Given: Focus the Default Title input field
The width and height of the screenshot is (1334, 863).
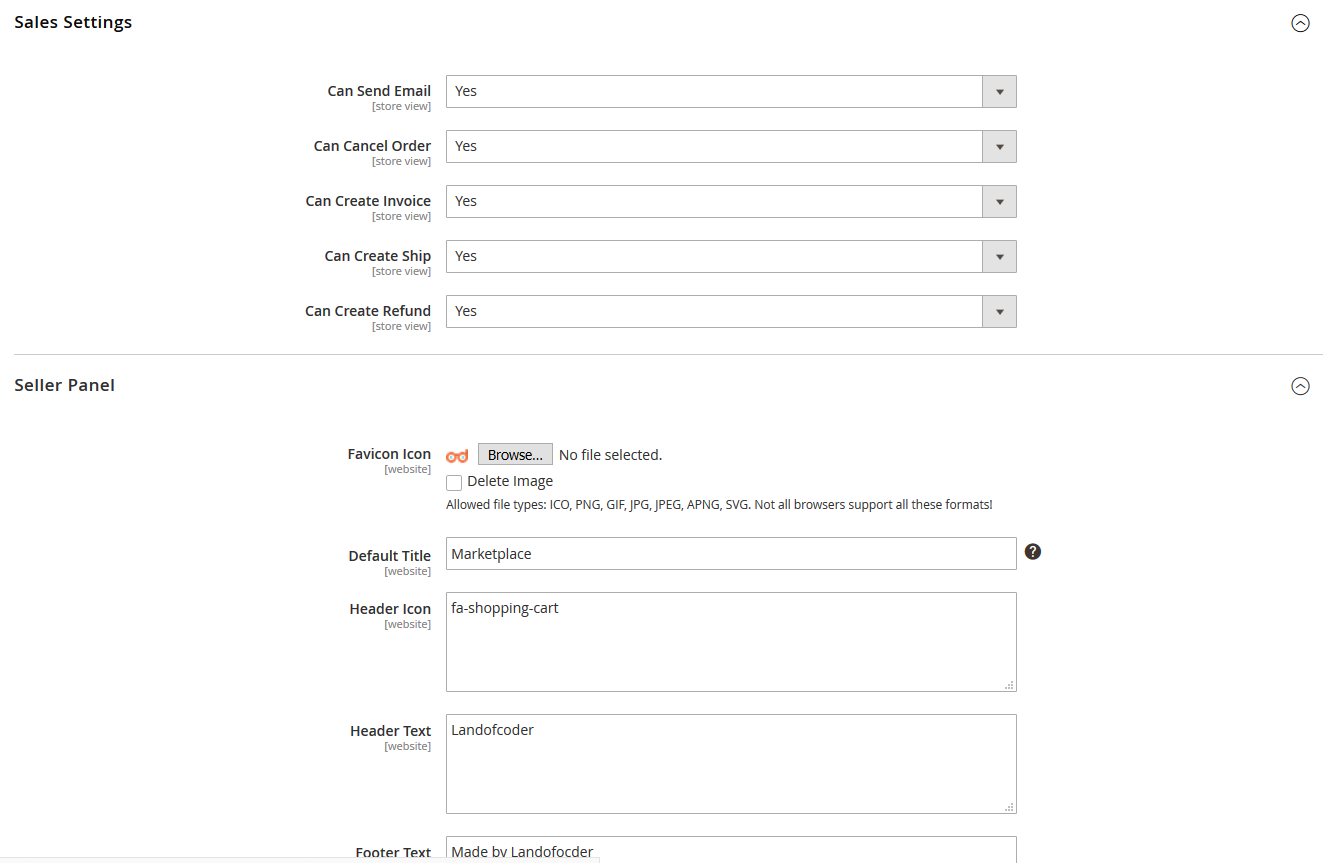Looking at the screenshot, I should (730, 554).
